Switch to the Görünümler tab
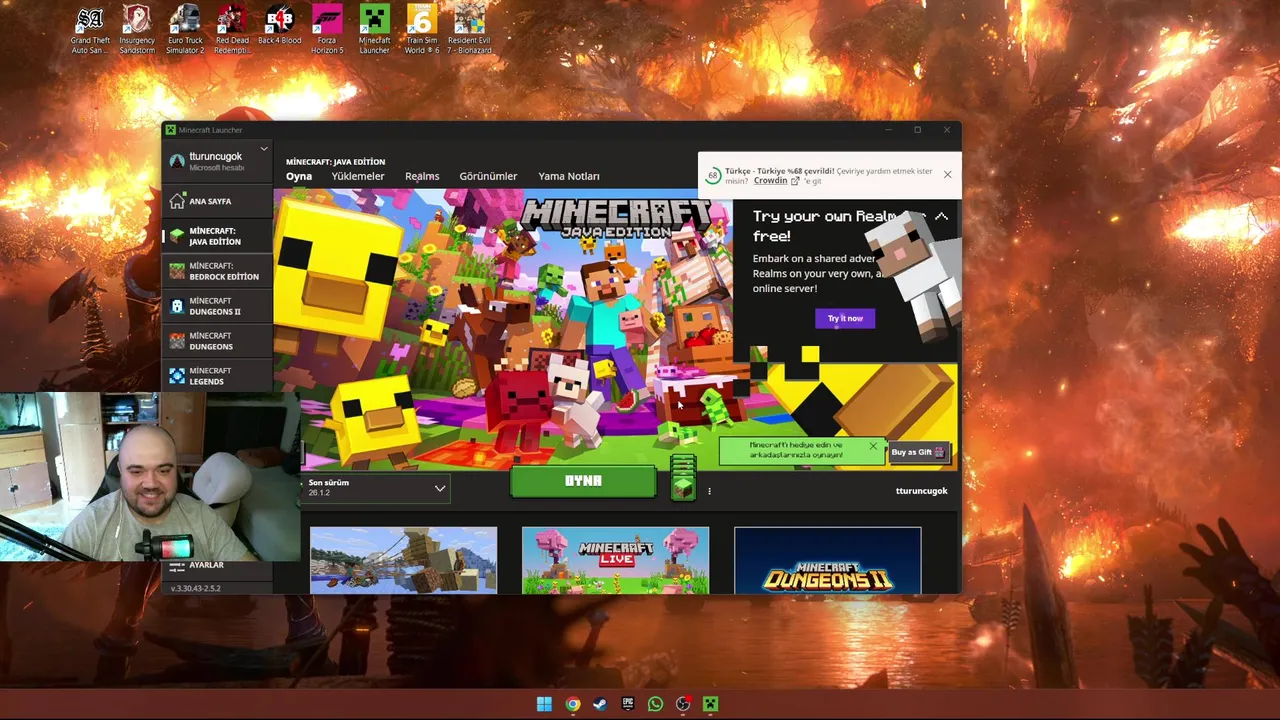 pos(488,176)
